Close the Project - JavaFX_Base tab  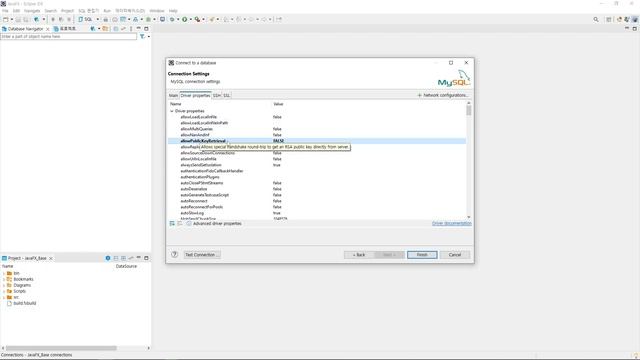click(51, 258)
